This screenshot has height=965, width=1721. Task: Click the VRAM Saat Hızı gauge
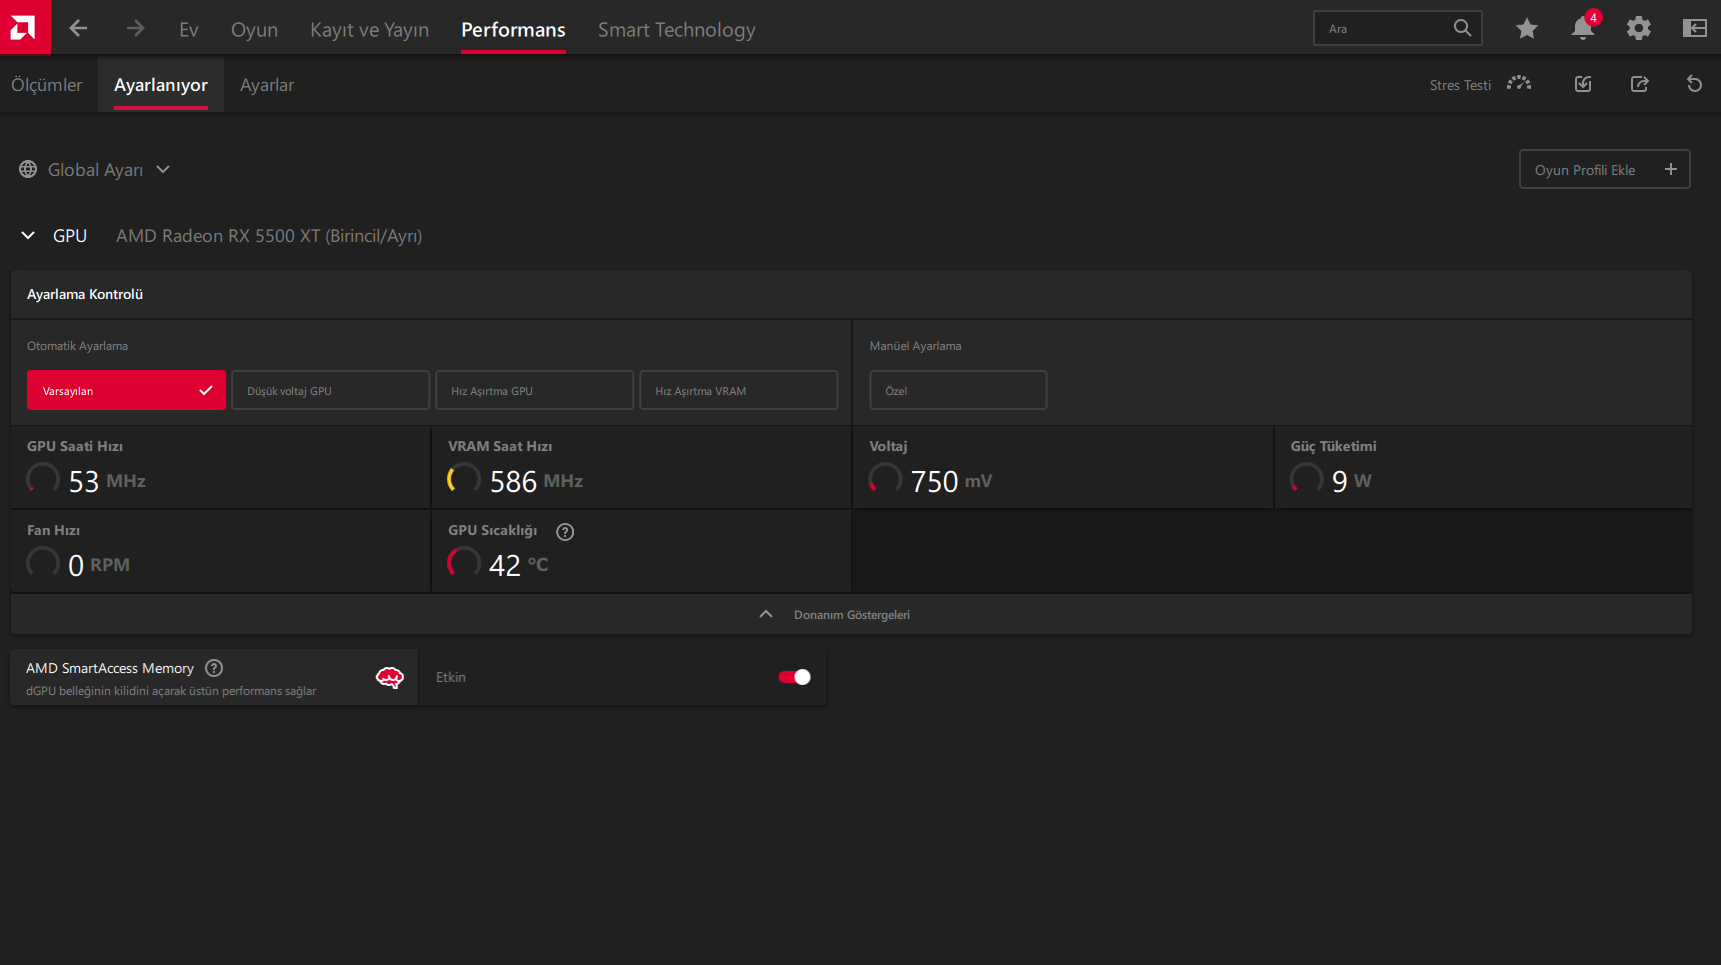point(464,479)
